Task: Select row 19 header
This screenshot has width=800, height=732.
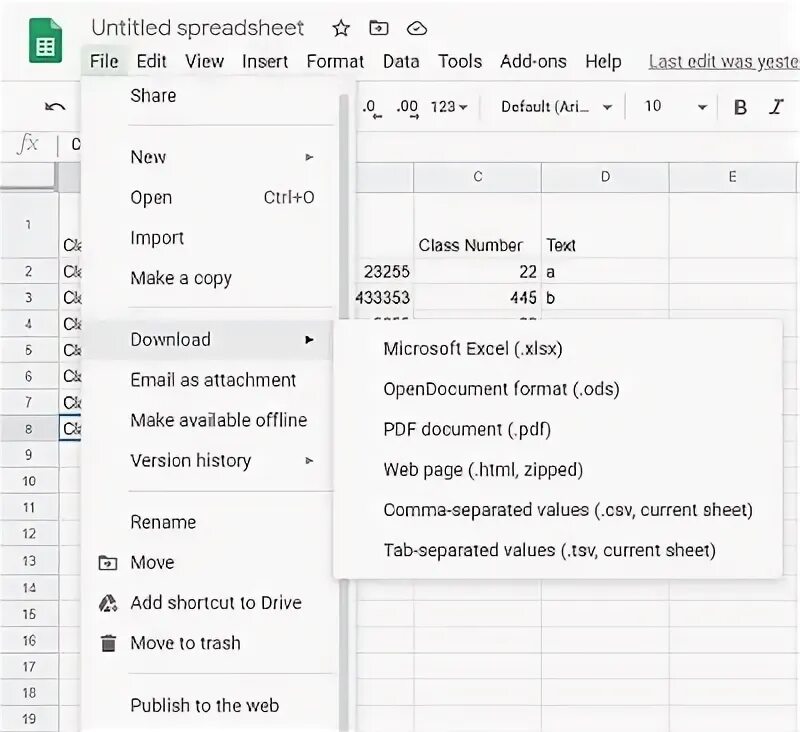Action: click(29, 719)
